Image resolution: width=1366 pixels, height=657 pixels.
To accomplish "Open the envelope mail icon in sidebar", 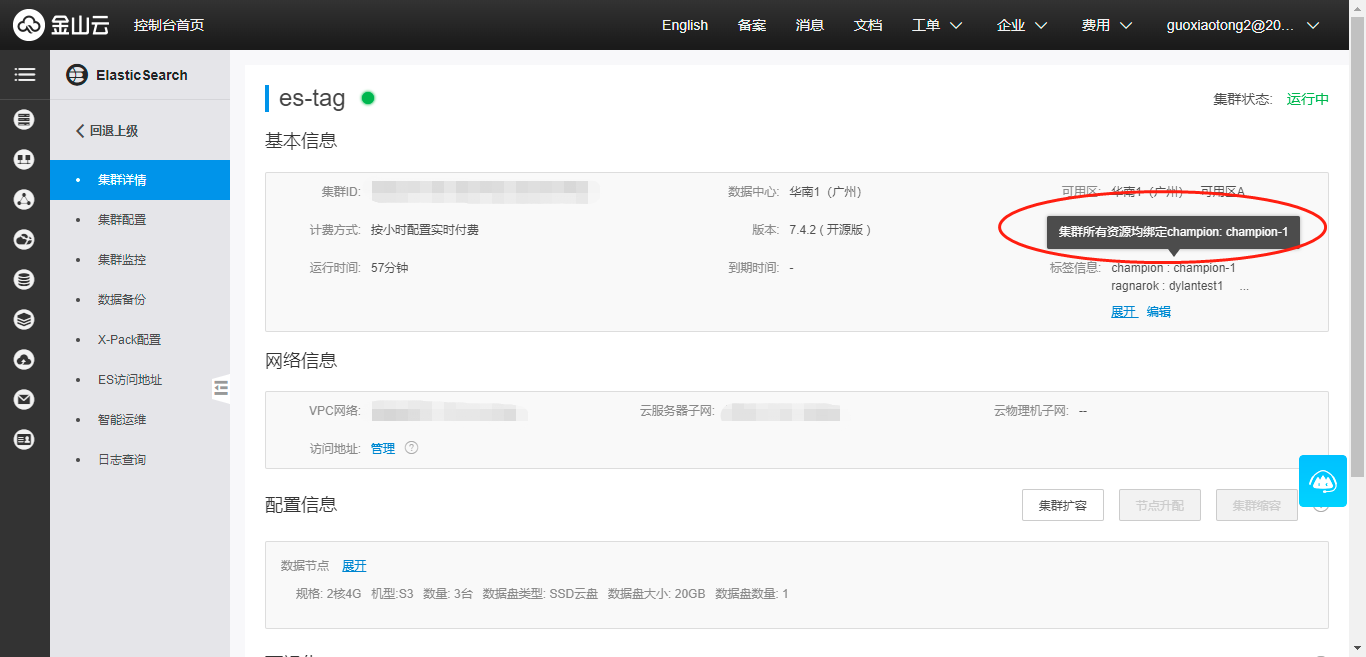I will (24, 399).
